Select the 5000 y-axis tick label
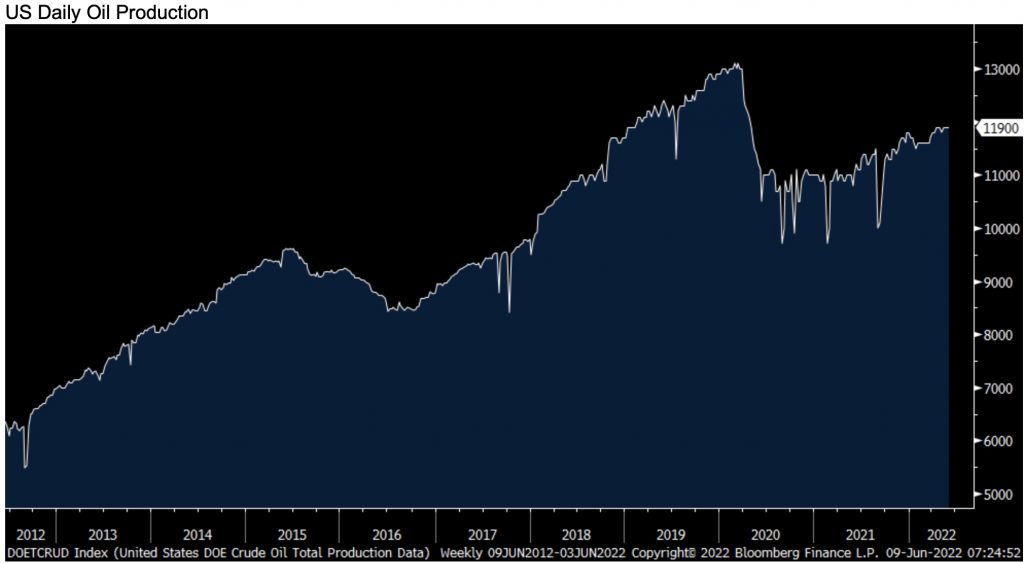Viewport: 1024px width, 563px height. point(998,494)
